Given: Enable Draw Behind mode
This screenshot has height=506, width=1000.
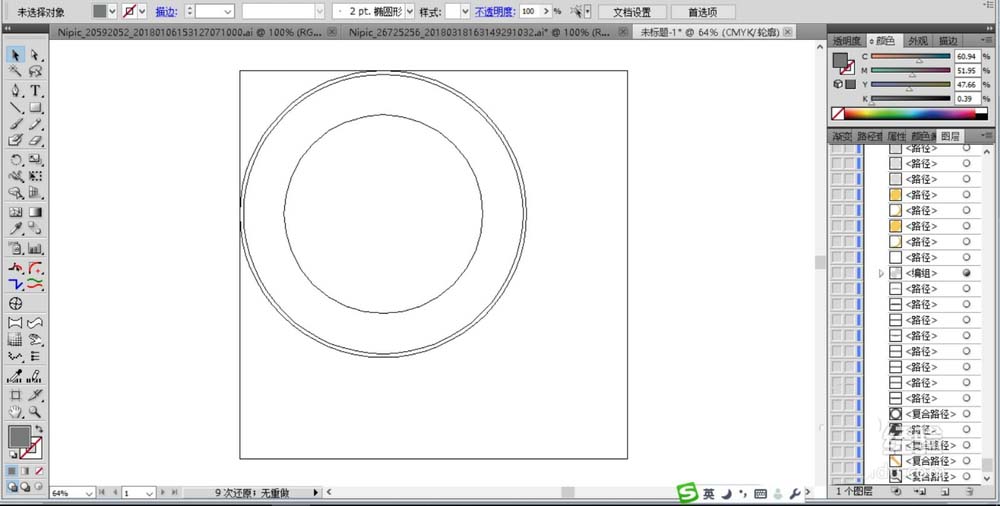Looking at the screenshot, I should pyautogui.click(x=26, y=487).
